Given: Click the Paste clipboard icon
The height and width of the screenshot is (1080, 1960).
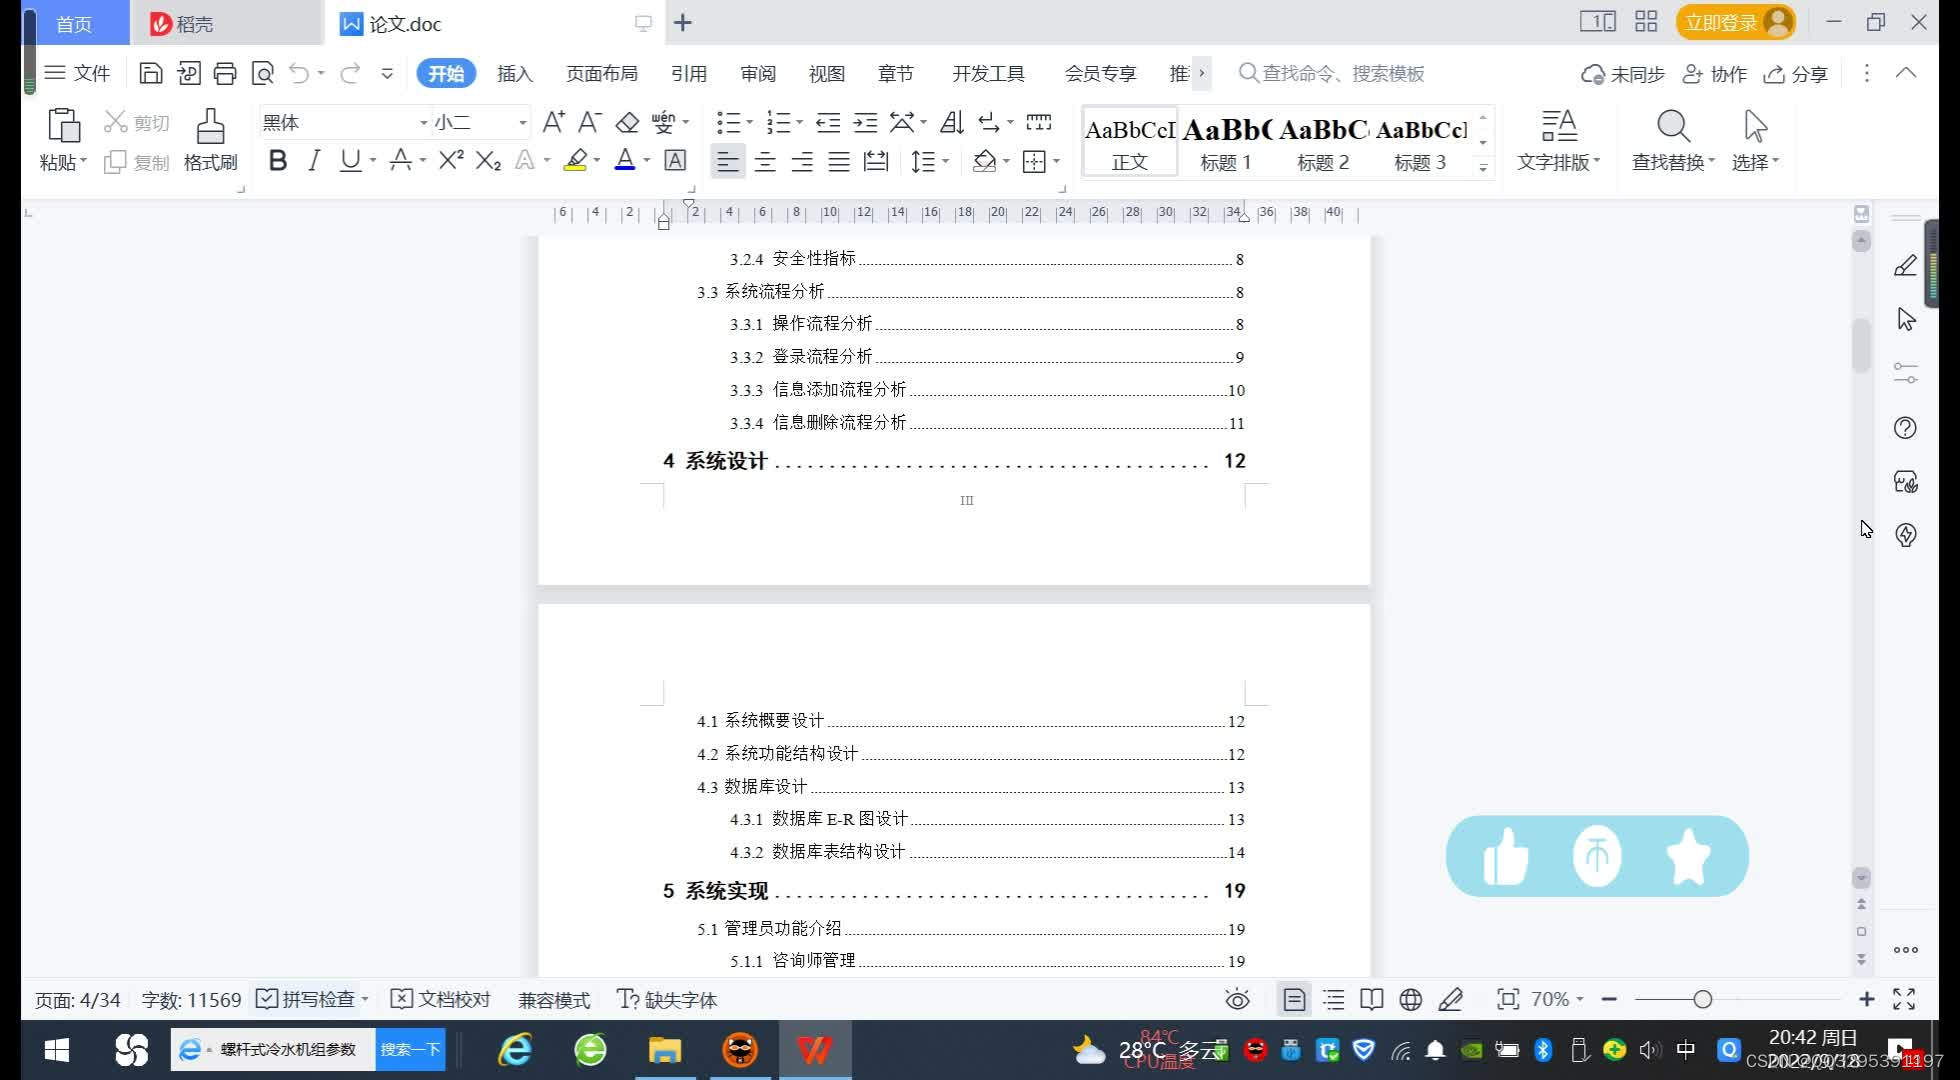Looking at the screenshot, I should coord(63,127).
